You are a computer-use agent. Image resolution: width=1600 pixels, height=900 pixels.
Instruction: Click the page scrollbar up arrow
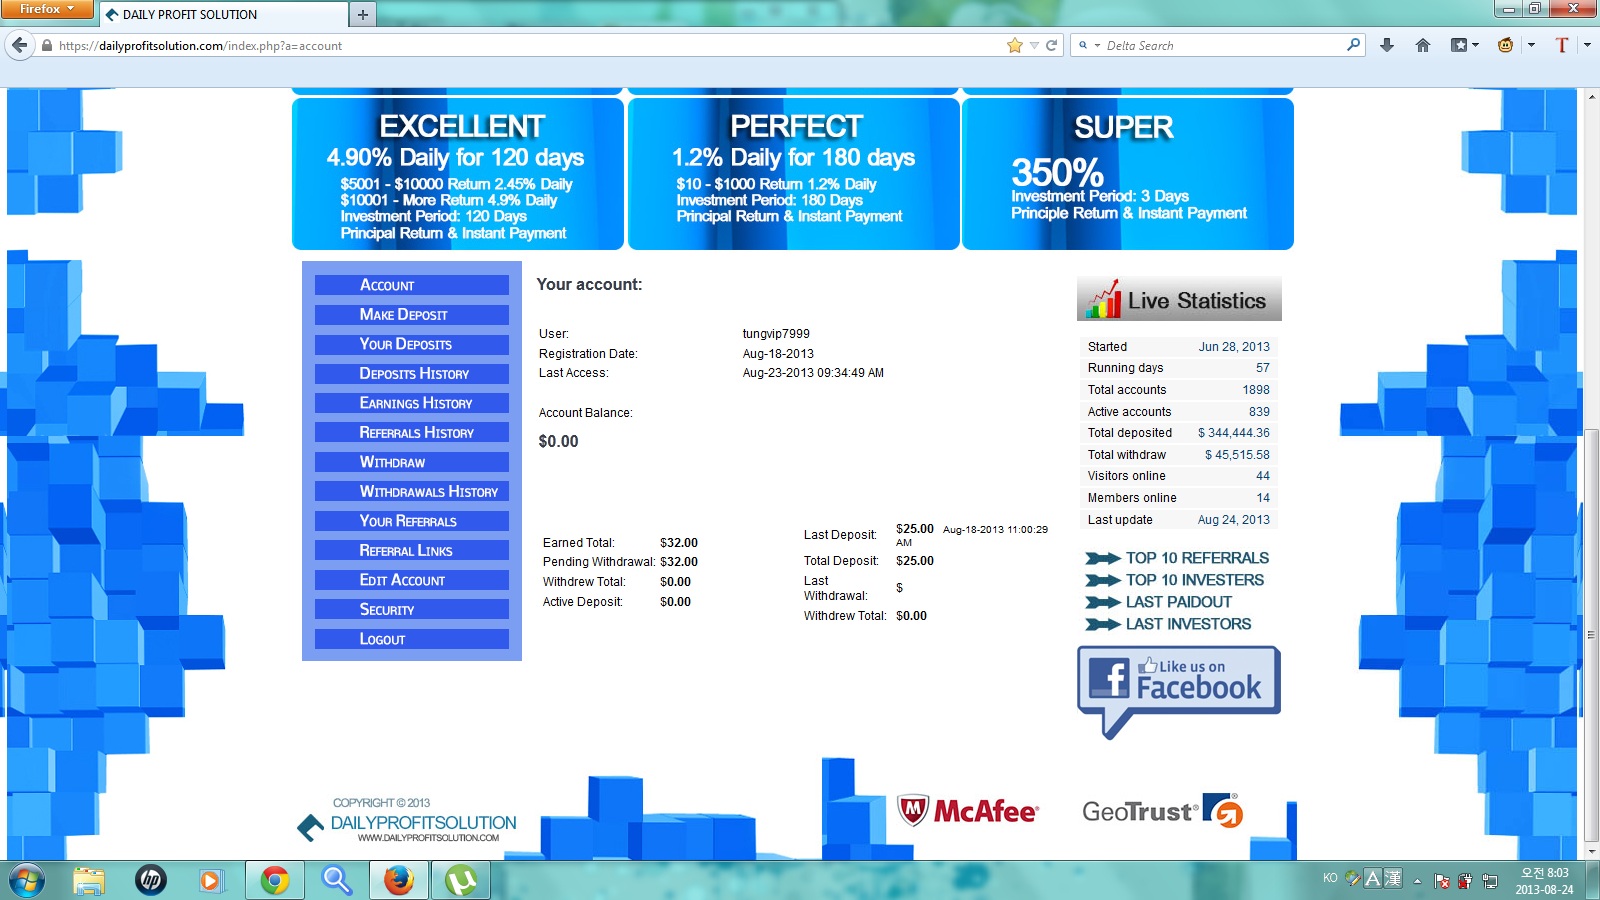(1592, 97)
